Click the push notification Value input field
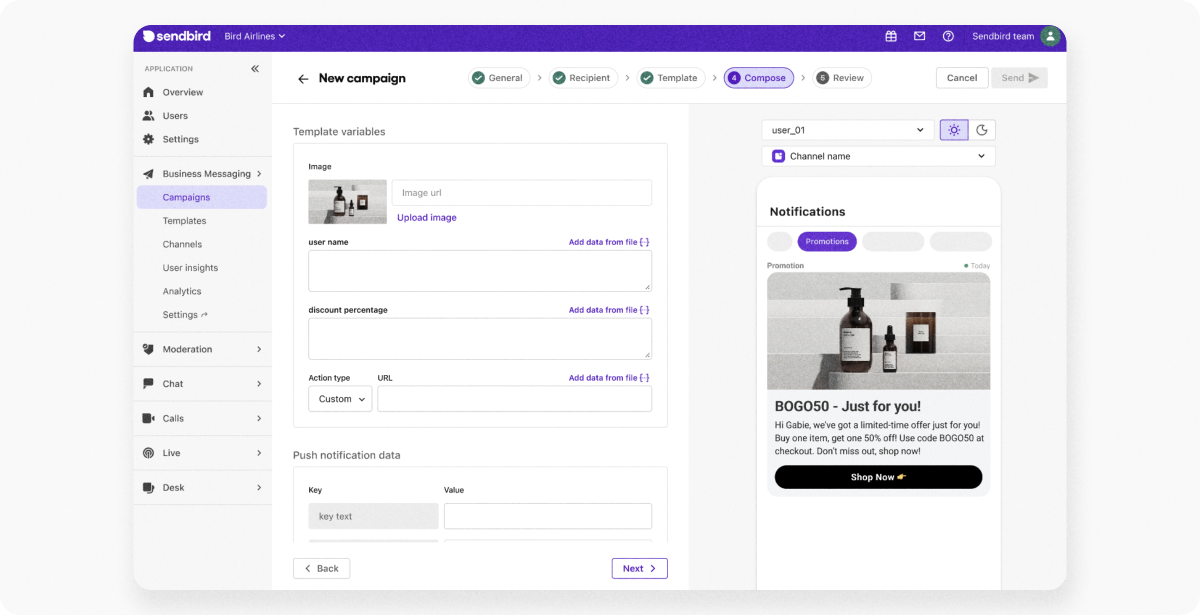 click(548, 516)
